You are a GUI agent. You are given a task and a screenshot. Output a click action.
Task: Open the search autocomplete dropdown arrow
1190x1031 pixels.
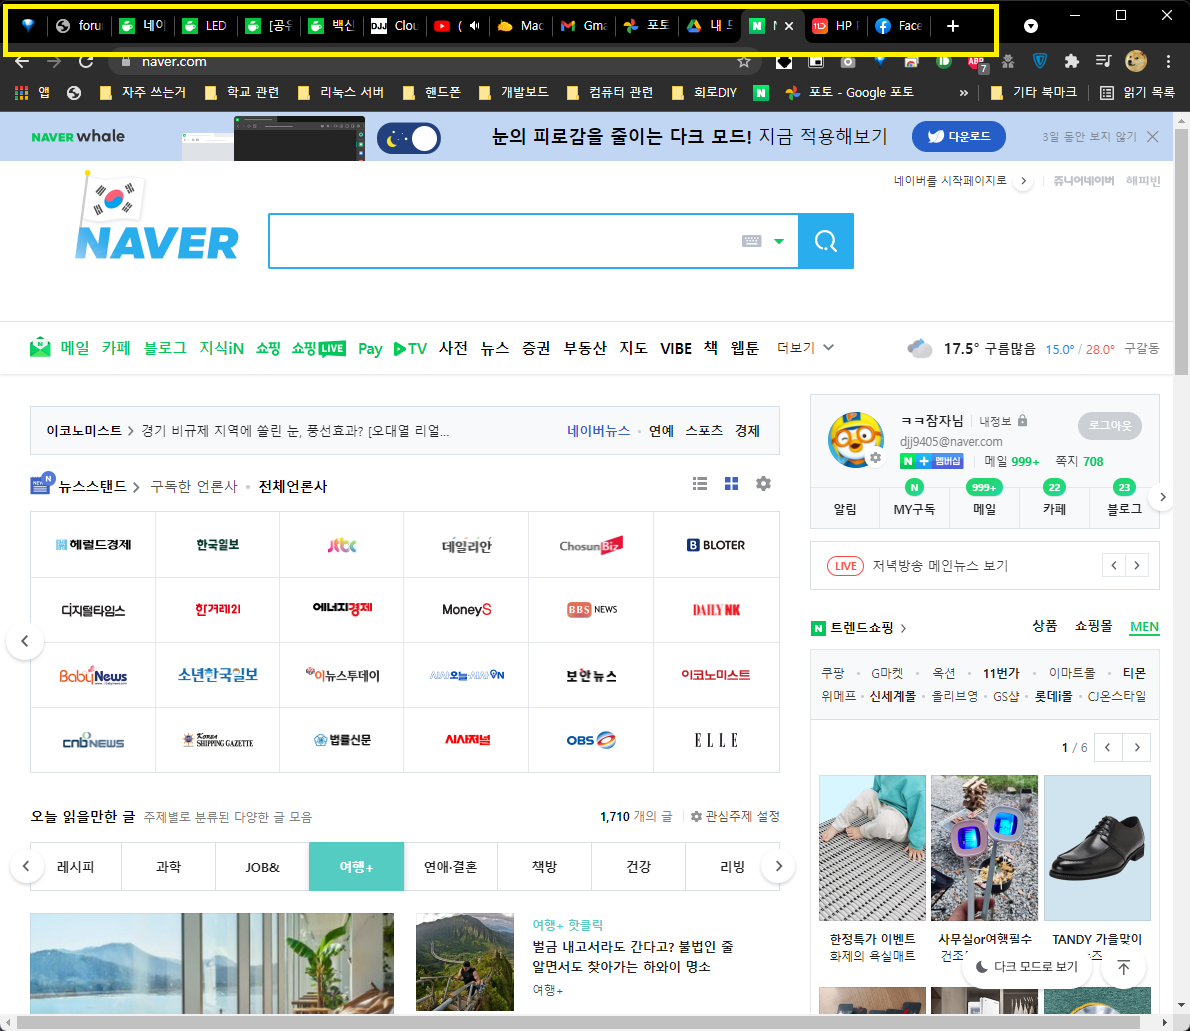[779, 241]
